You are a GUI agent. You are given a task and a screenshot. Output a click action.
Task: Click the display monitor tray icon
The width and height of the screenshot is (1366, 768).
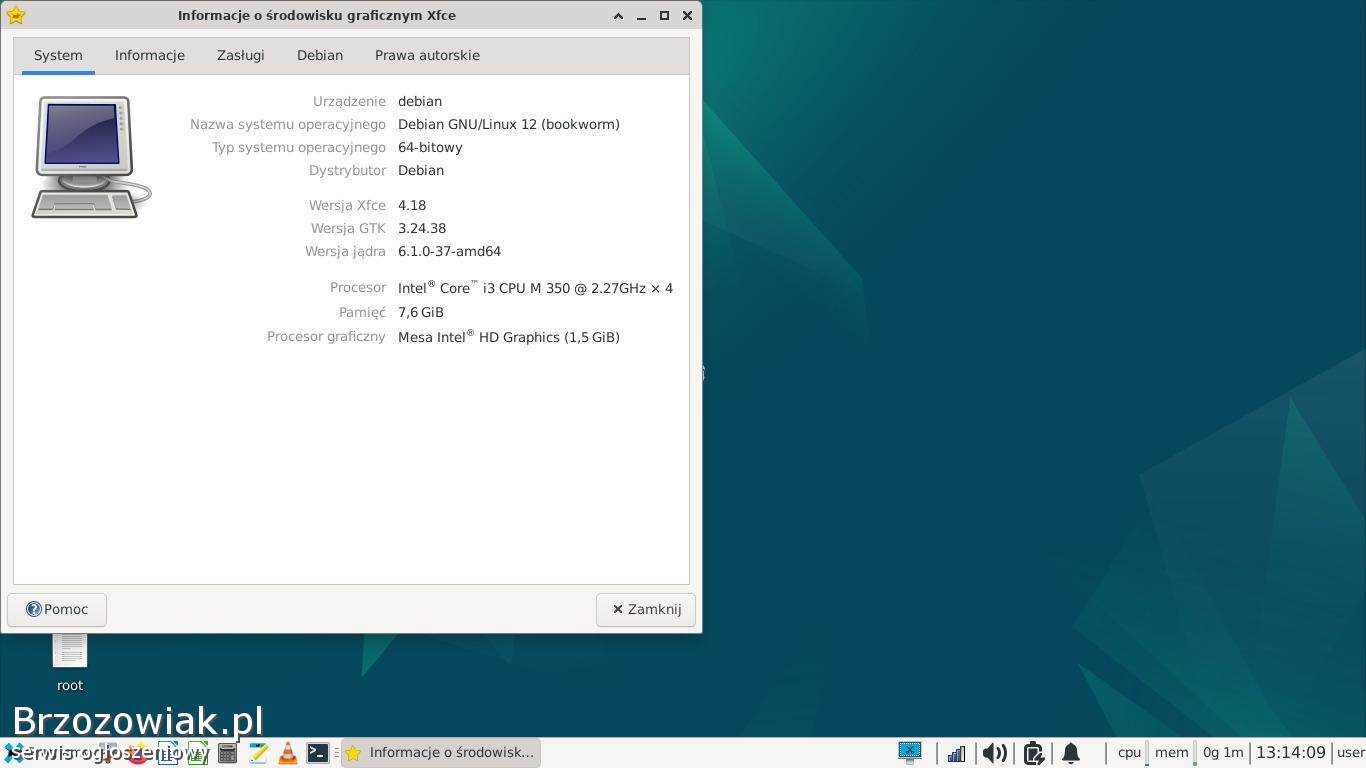909,752
